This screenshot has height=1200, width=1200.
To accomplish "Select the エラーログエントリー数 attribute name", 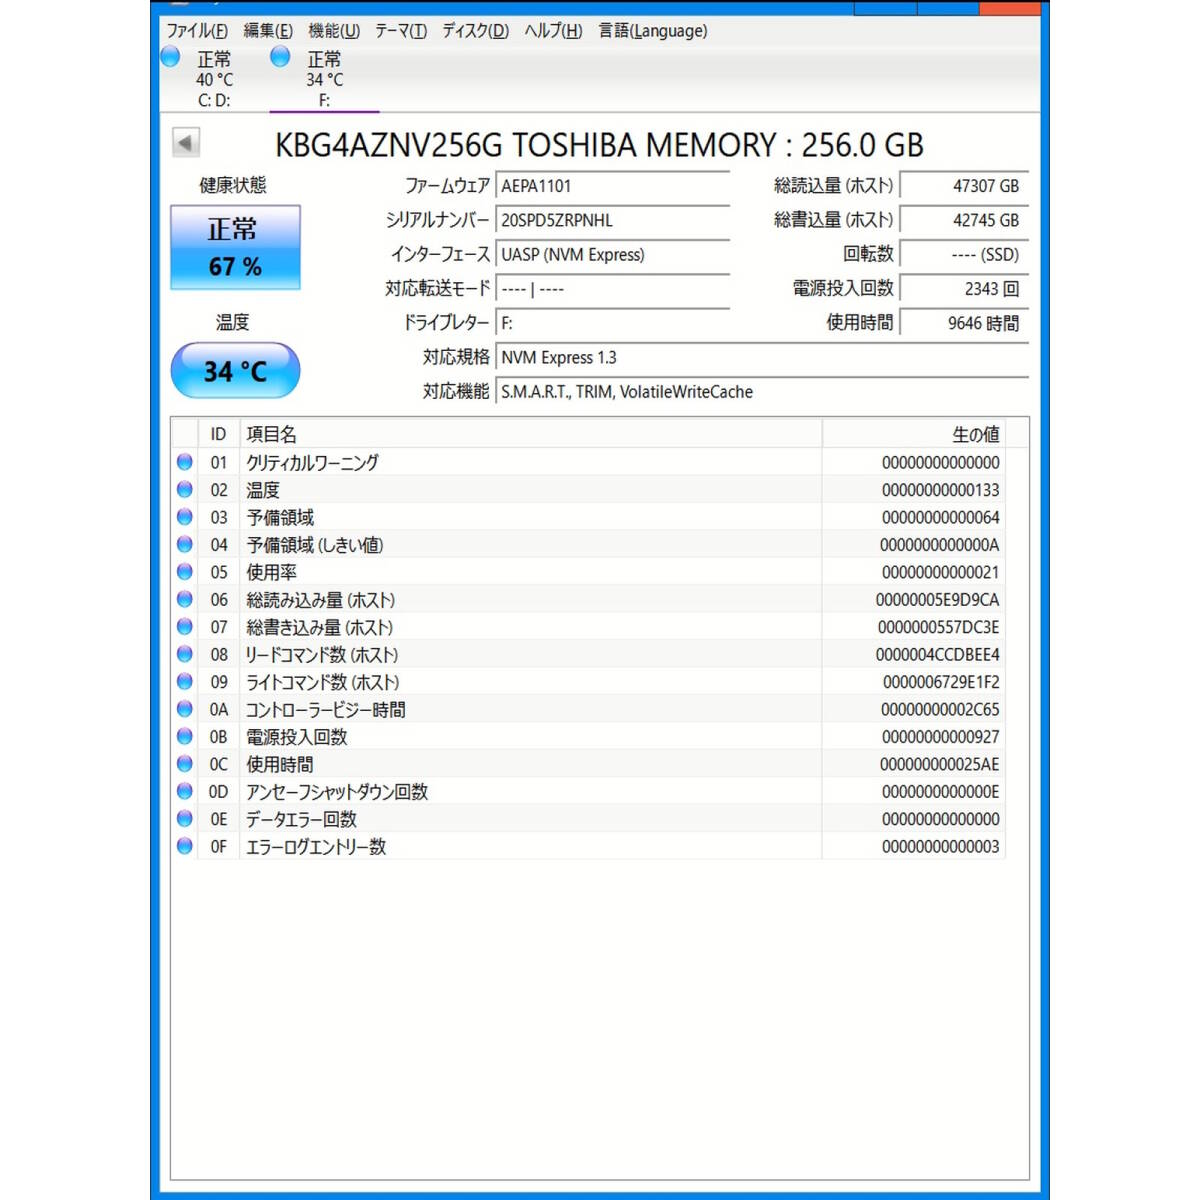I will (x=316, y=846).
